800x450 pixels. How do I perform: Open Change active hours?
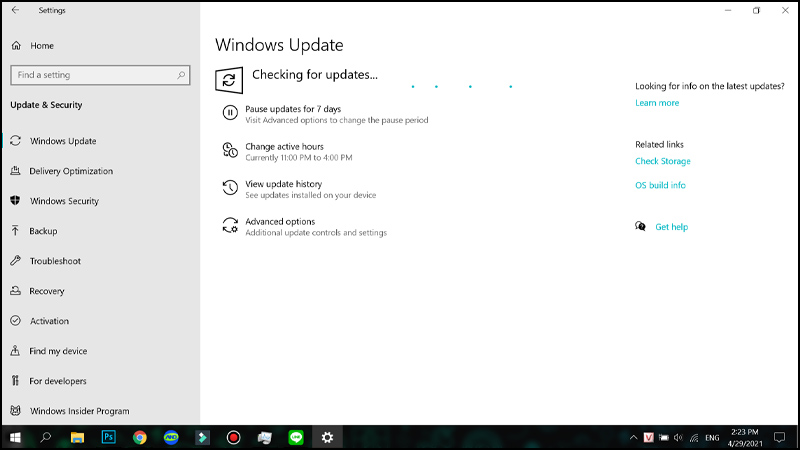(x=284, y=146)
